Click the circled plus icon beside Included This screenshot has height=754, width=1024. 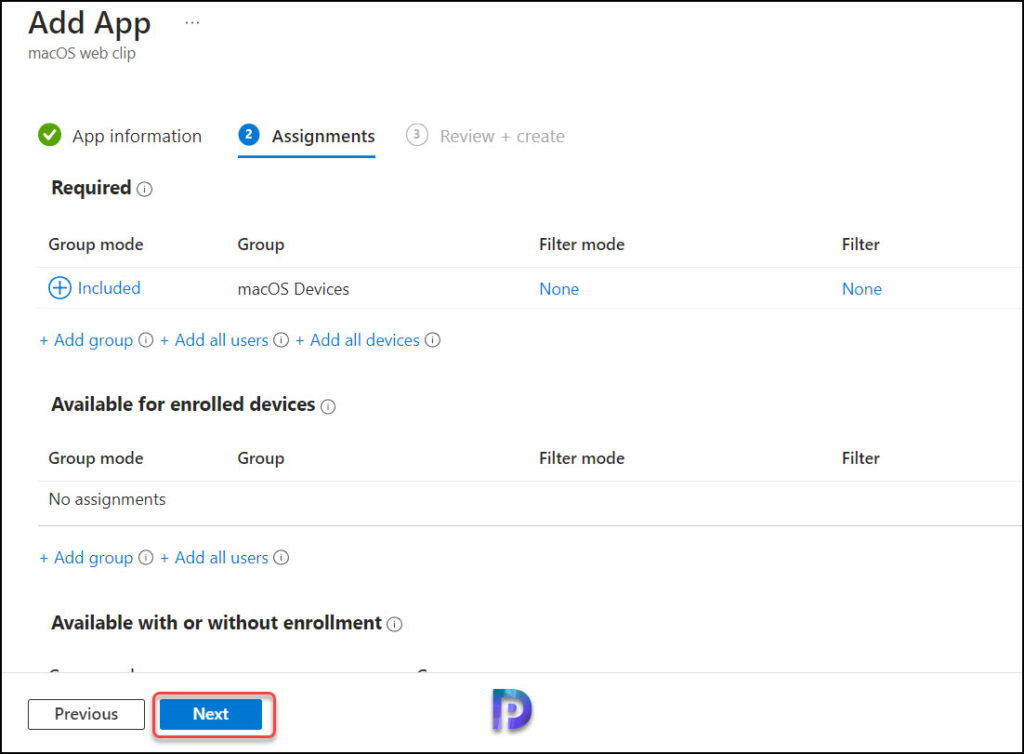tap(59, 288)
